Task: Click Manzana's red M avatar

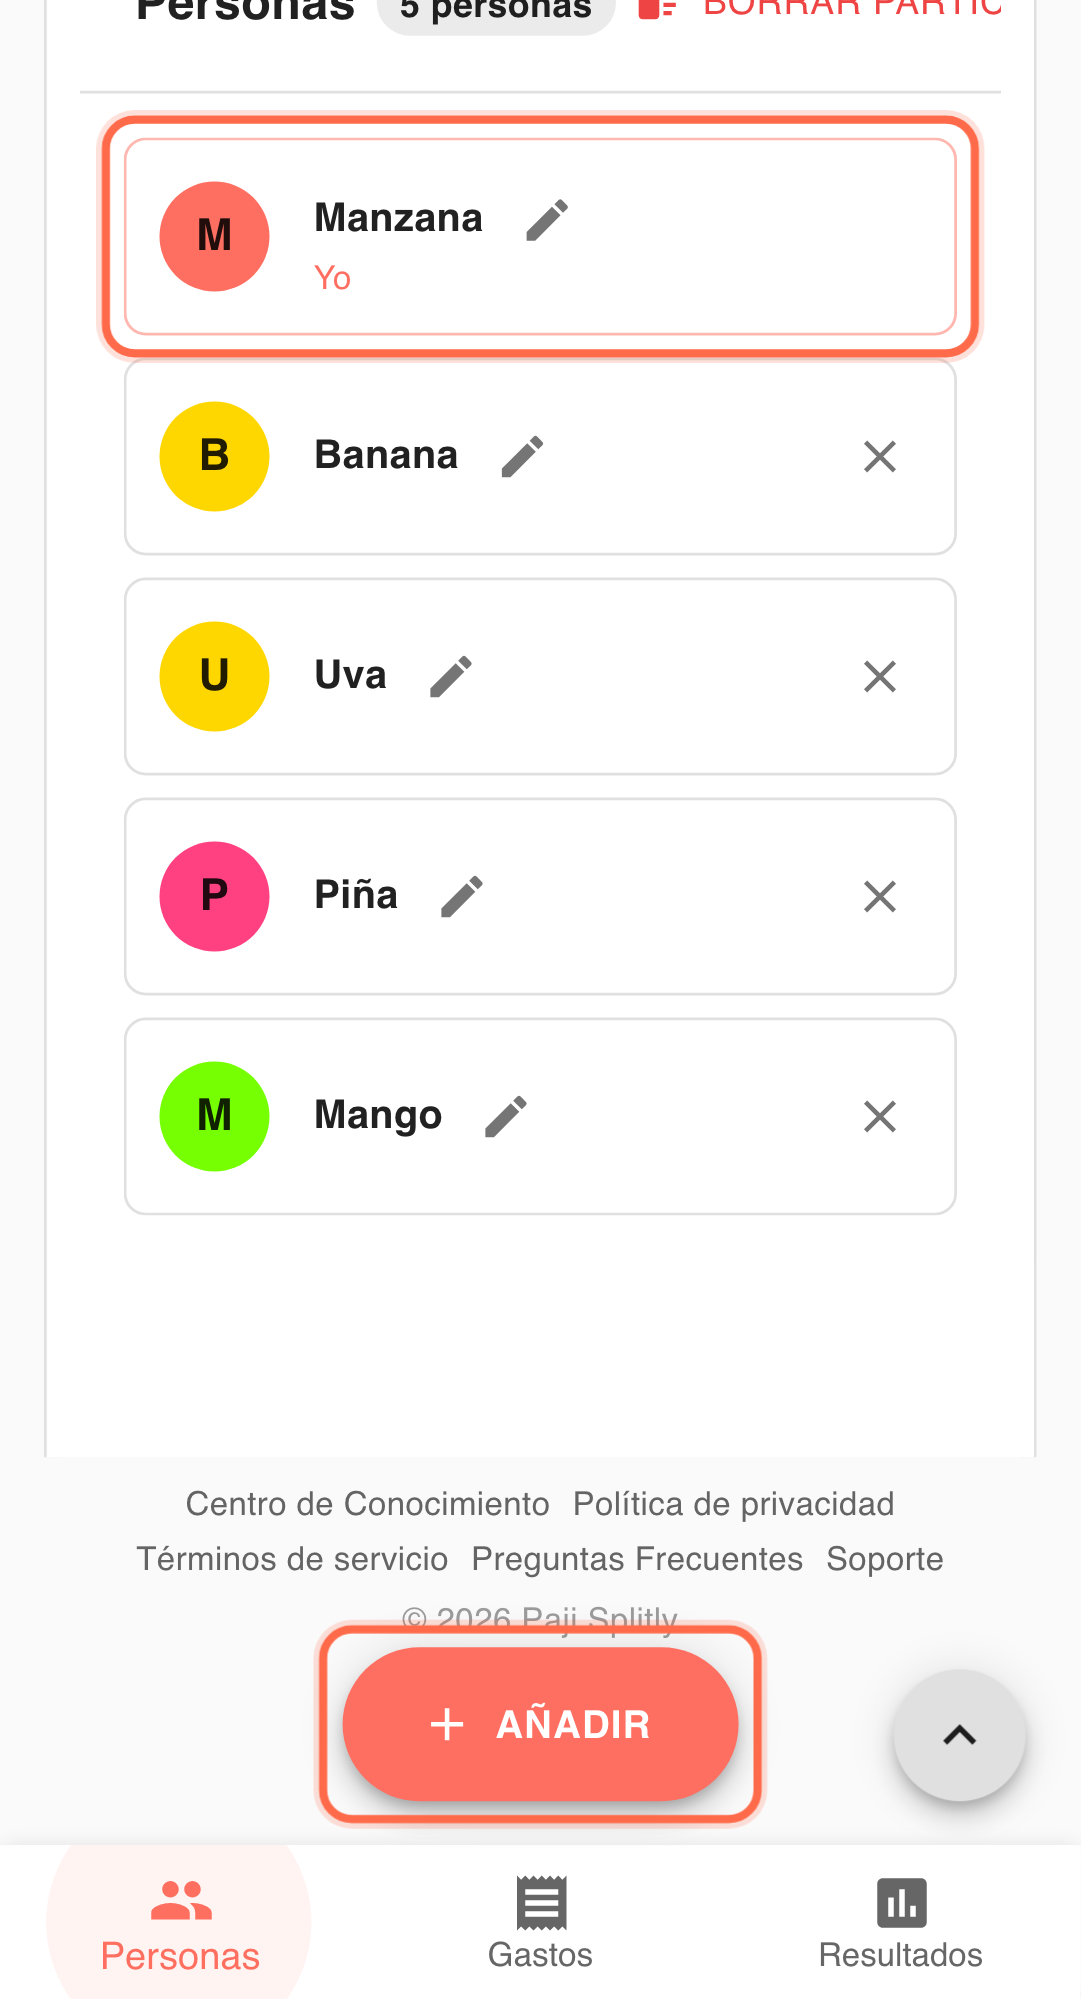Action: [214, 237]
